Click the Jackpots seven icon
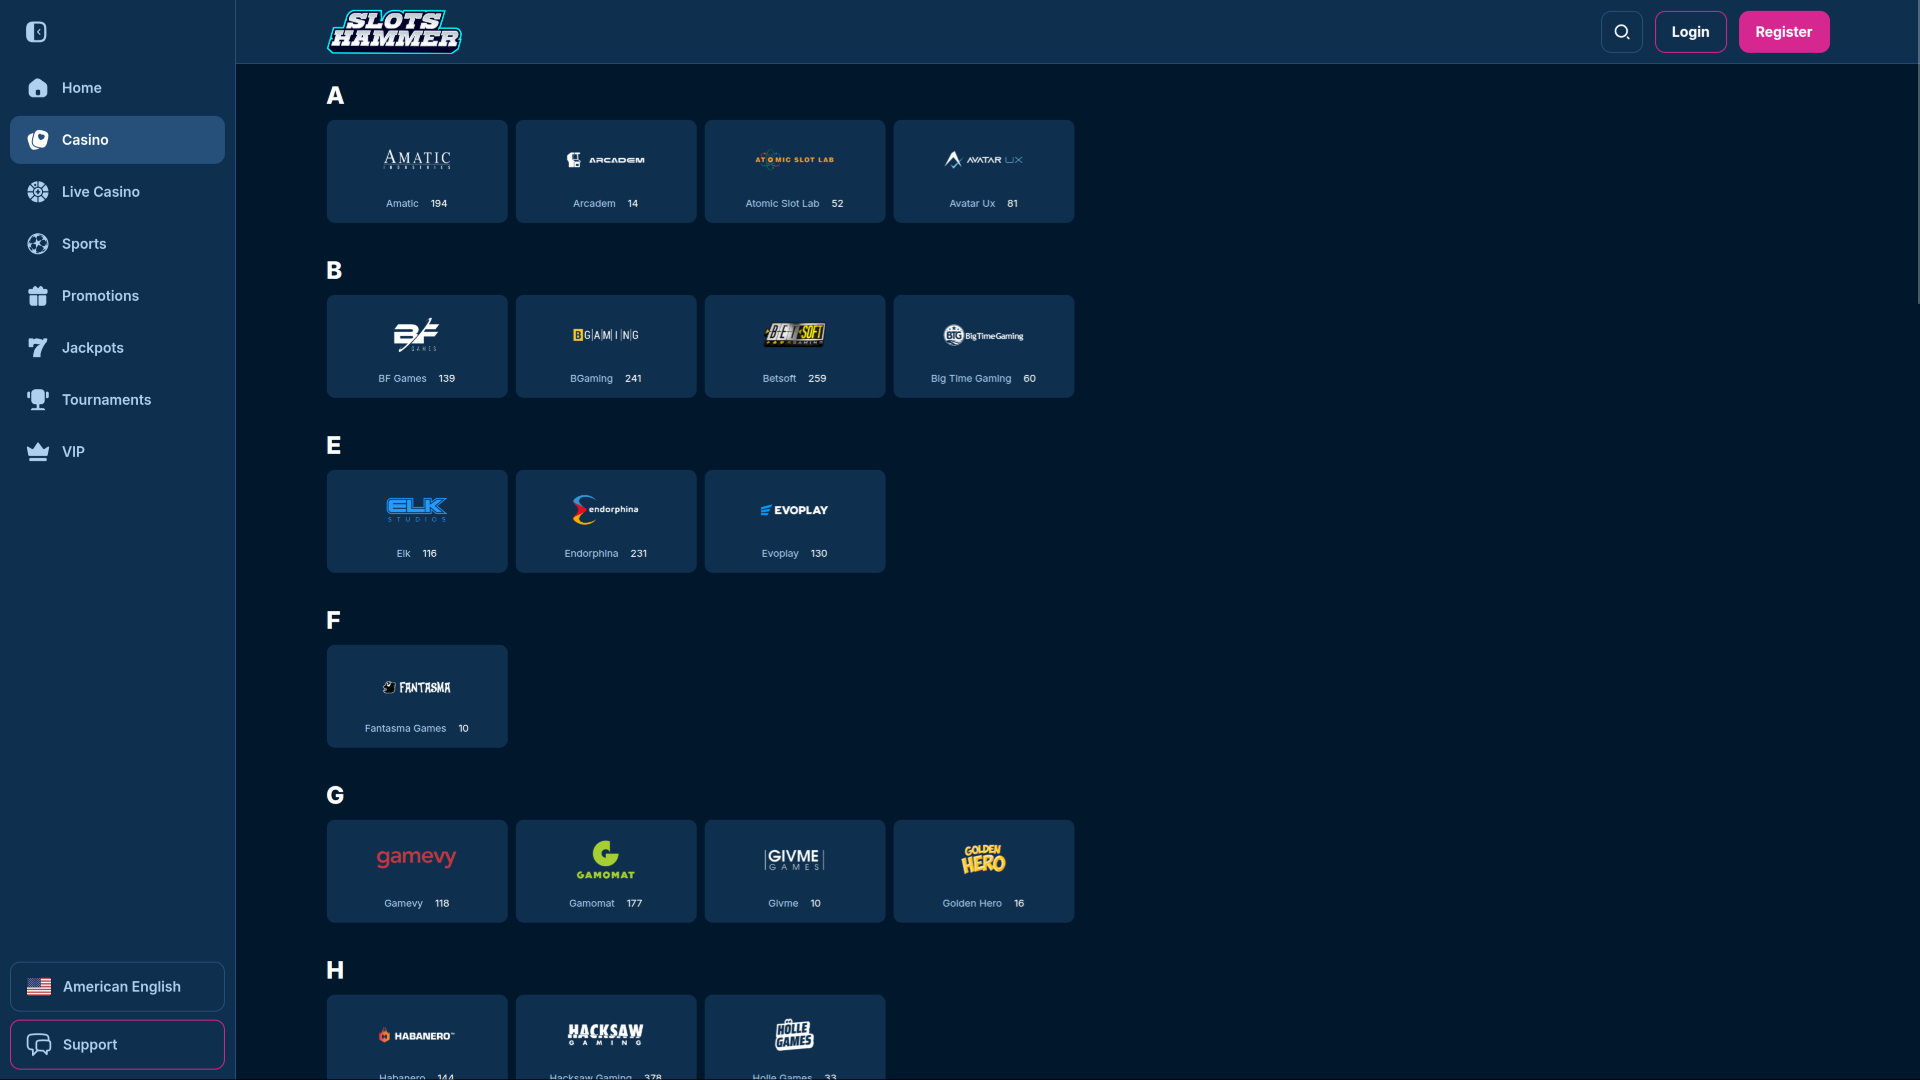This screenshot has height=1080, width=1920. pyautogui.click(x=38, y=348)
